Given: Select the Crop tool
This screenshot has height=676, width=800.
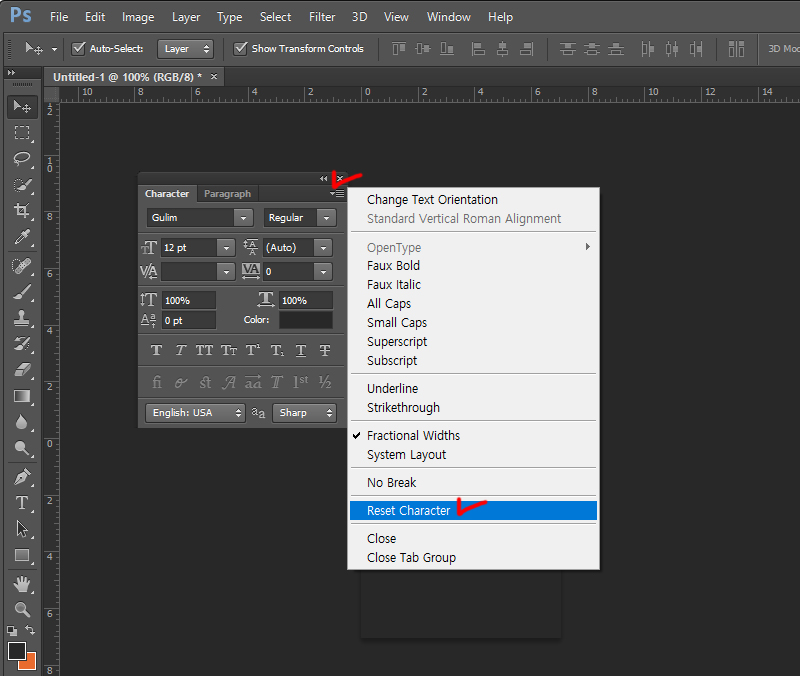Looking at the screenshot, I should (x=22, y=211).
